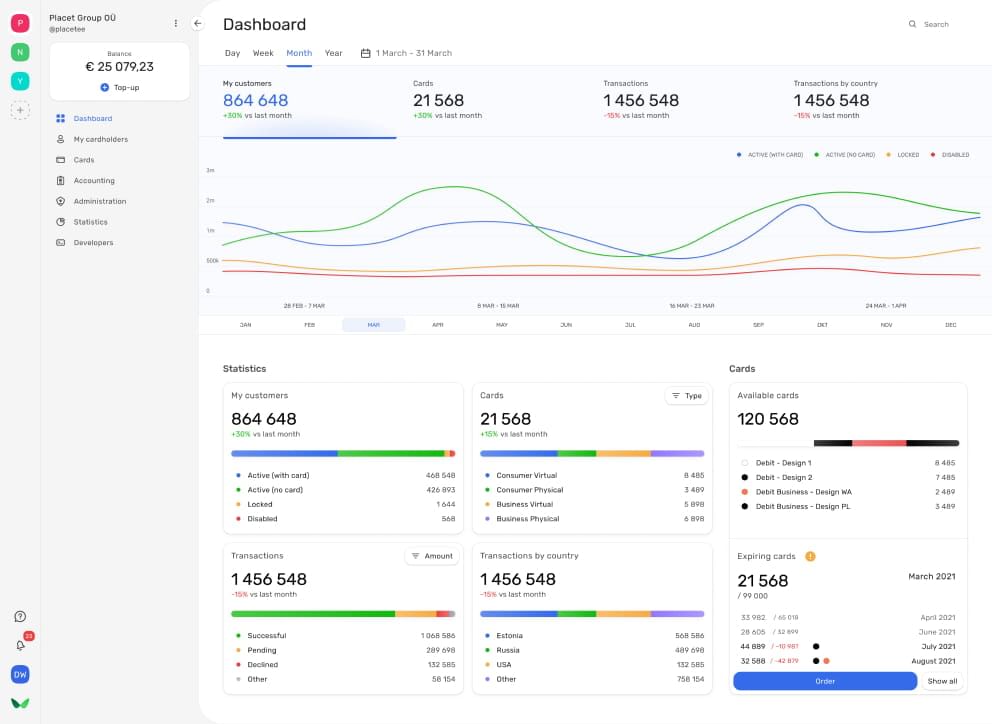Open the Type filter on the Cards card
Image resolution: width=992 pixels, height=724 pixels.
click(x=687, y=396)
